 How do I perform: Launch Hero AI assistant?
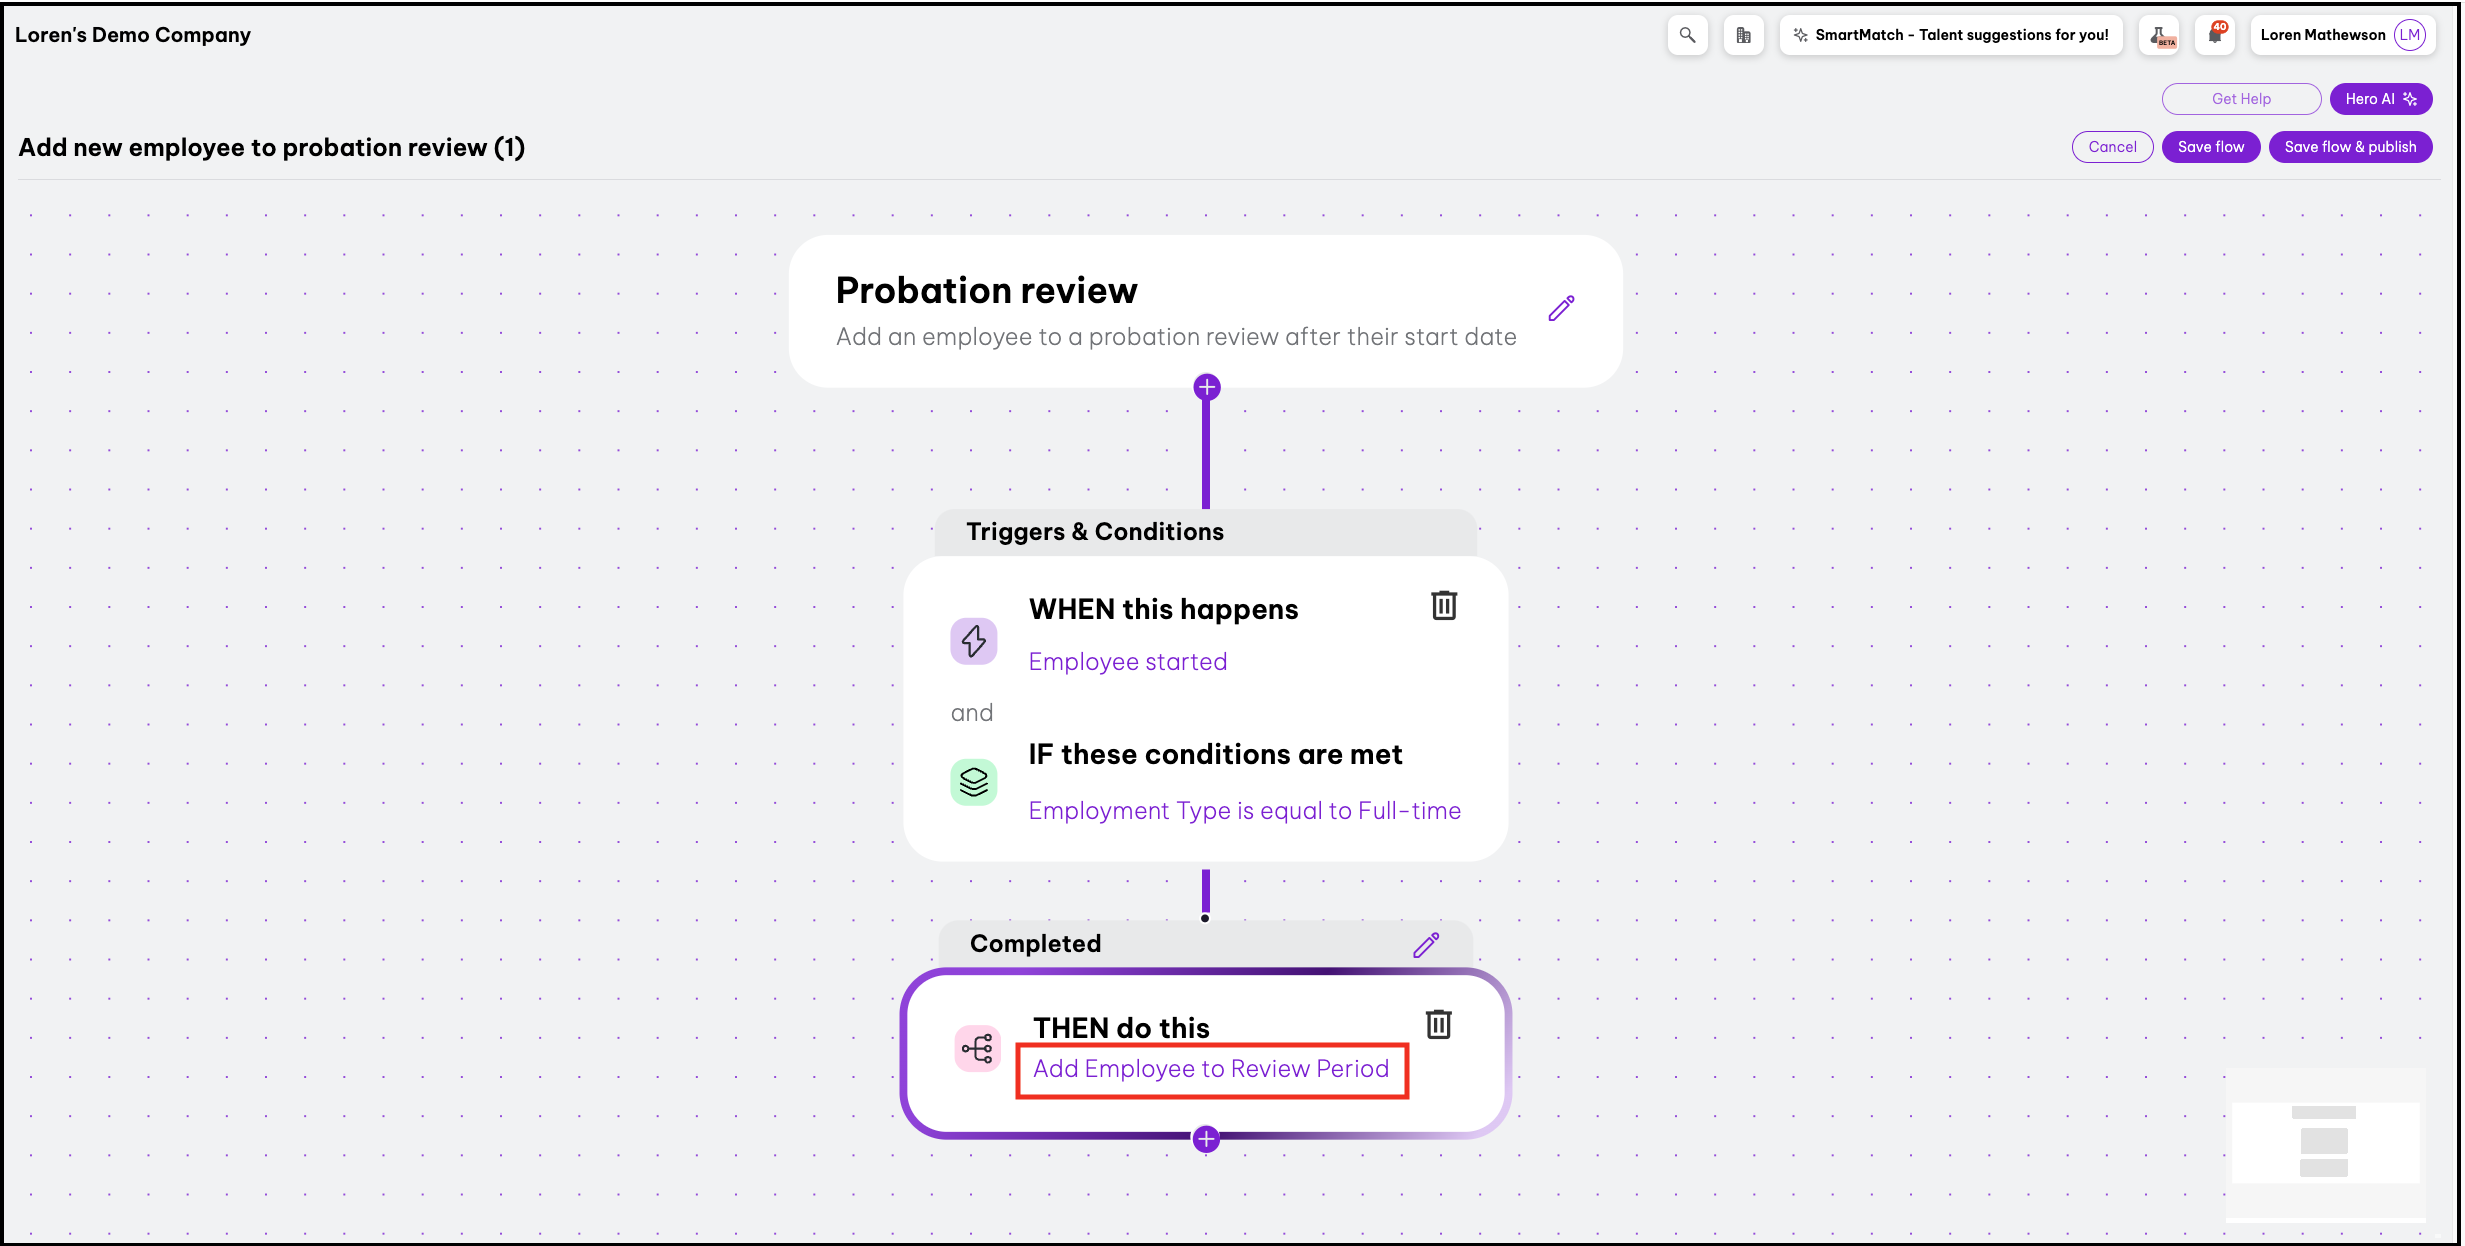(2380, 99)
